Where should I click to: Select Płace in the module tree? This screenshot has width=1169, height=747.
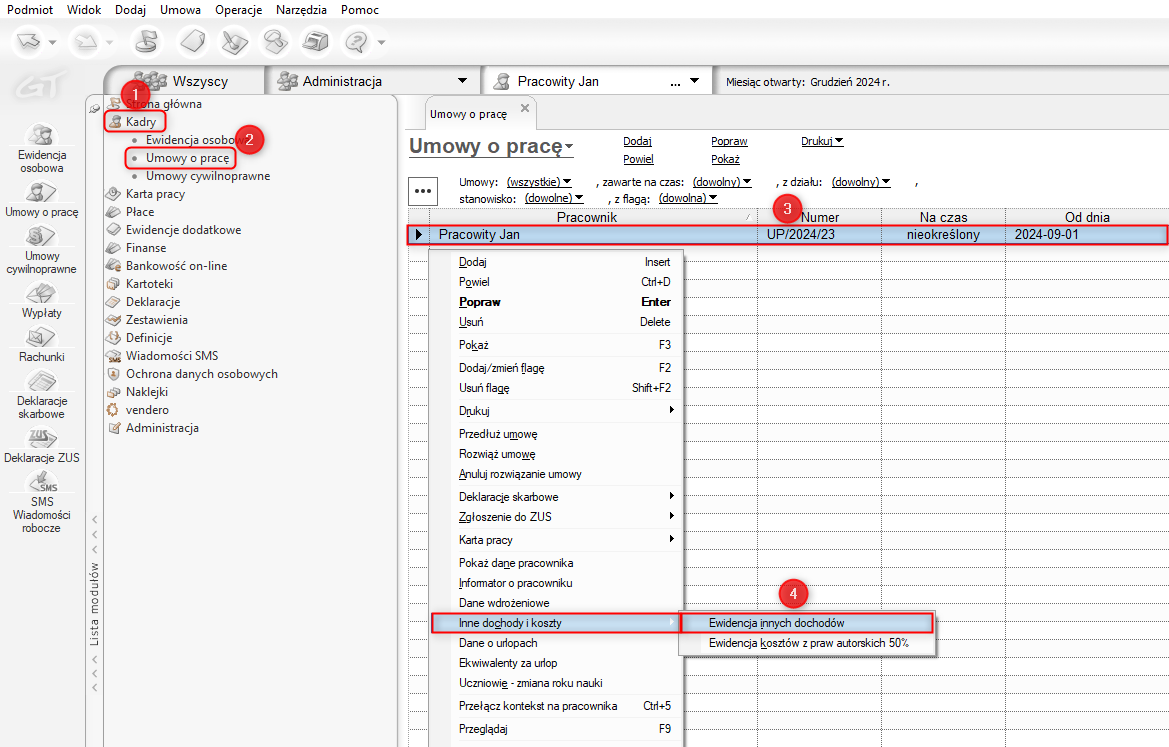[140, 212]
